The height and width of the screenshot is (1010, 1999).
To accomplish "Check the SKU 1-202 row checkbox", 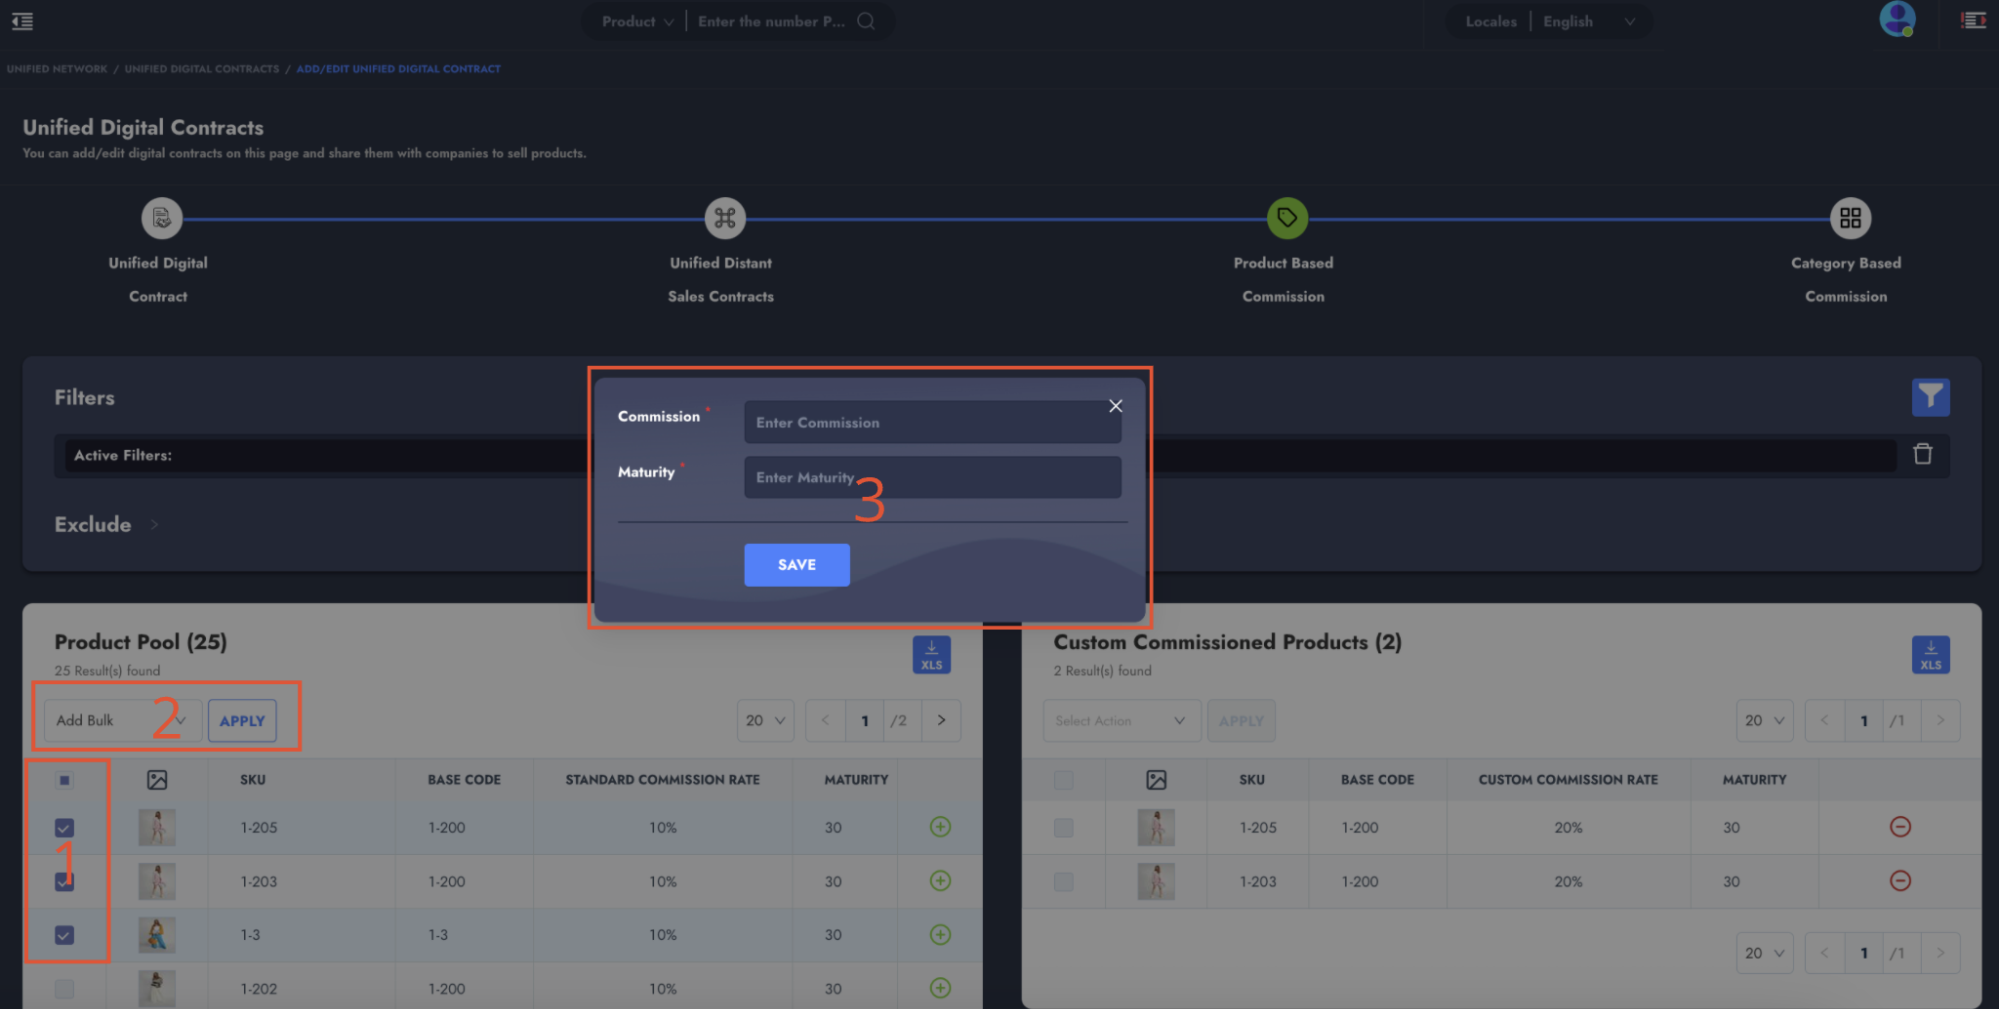I will [x=64, y=989].
